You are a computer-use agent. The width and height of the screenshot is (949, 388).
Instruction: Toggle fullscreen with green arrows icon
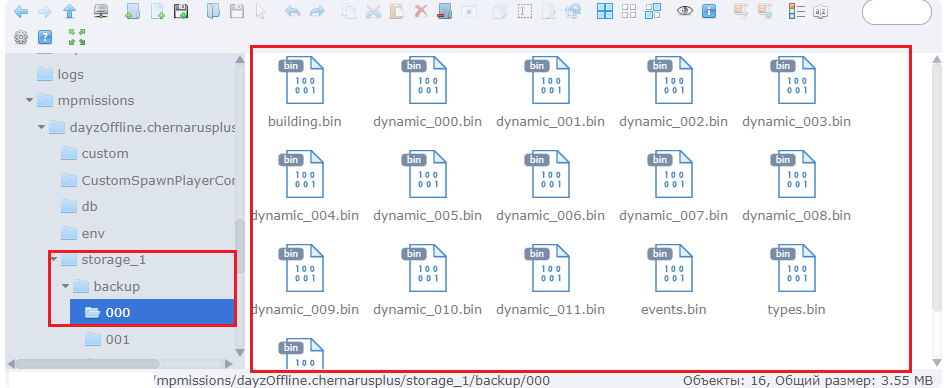(77, 37)
